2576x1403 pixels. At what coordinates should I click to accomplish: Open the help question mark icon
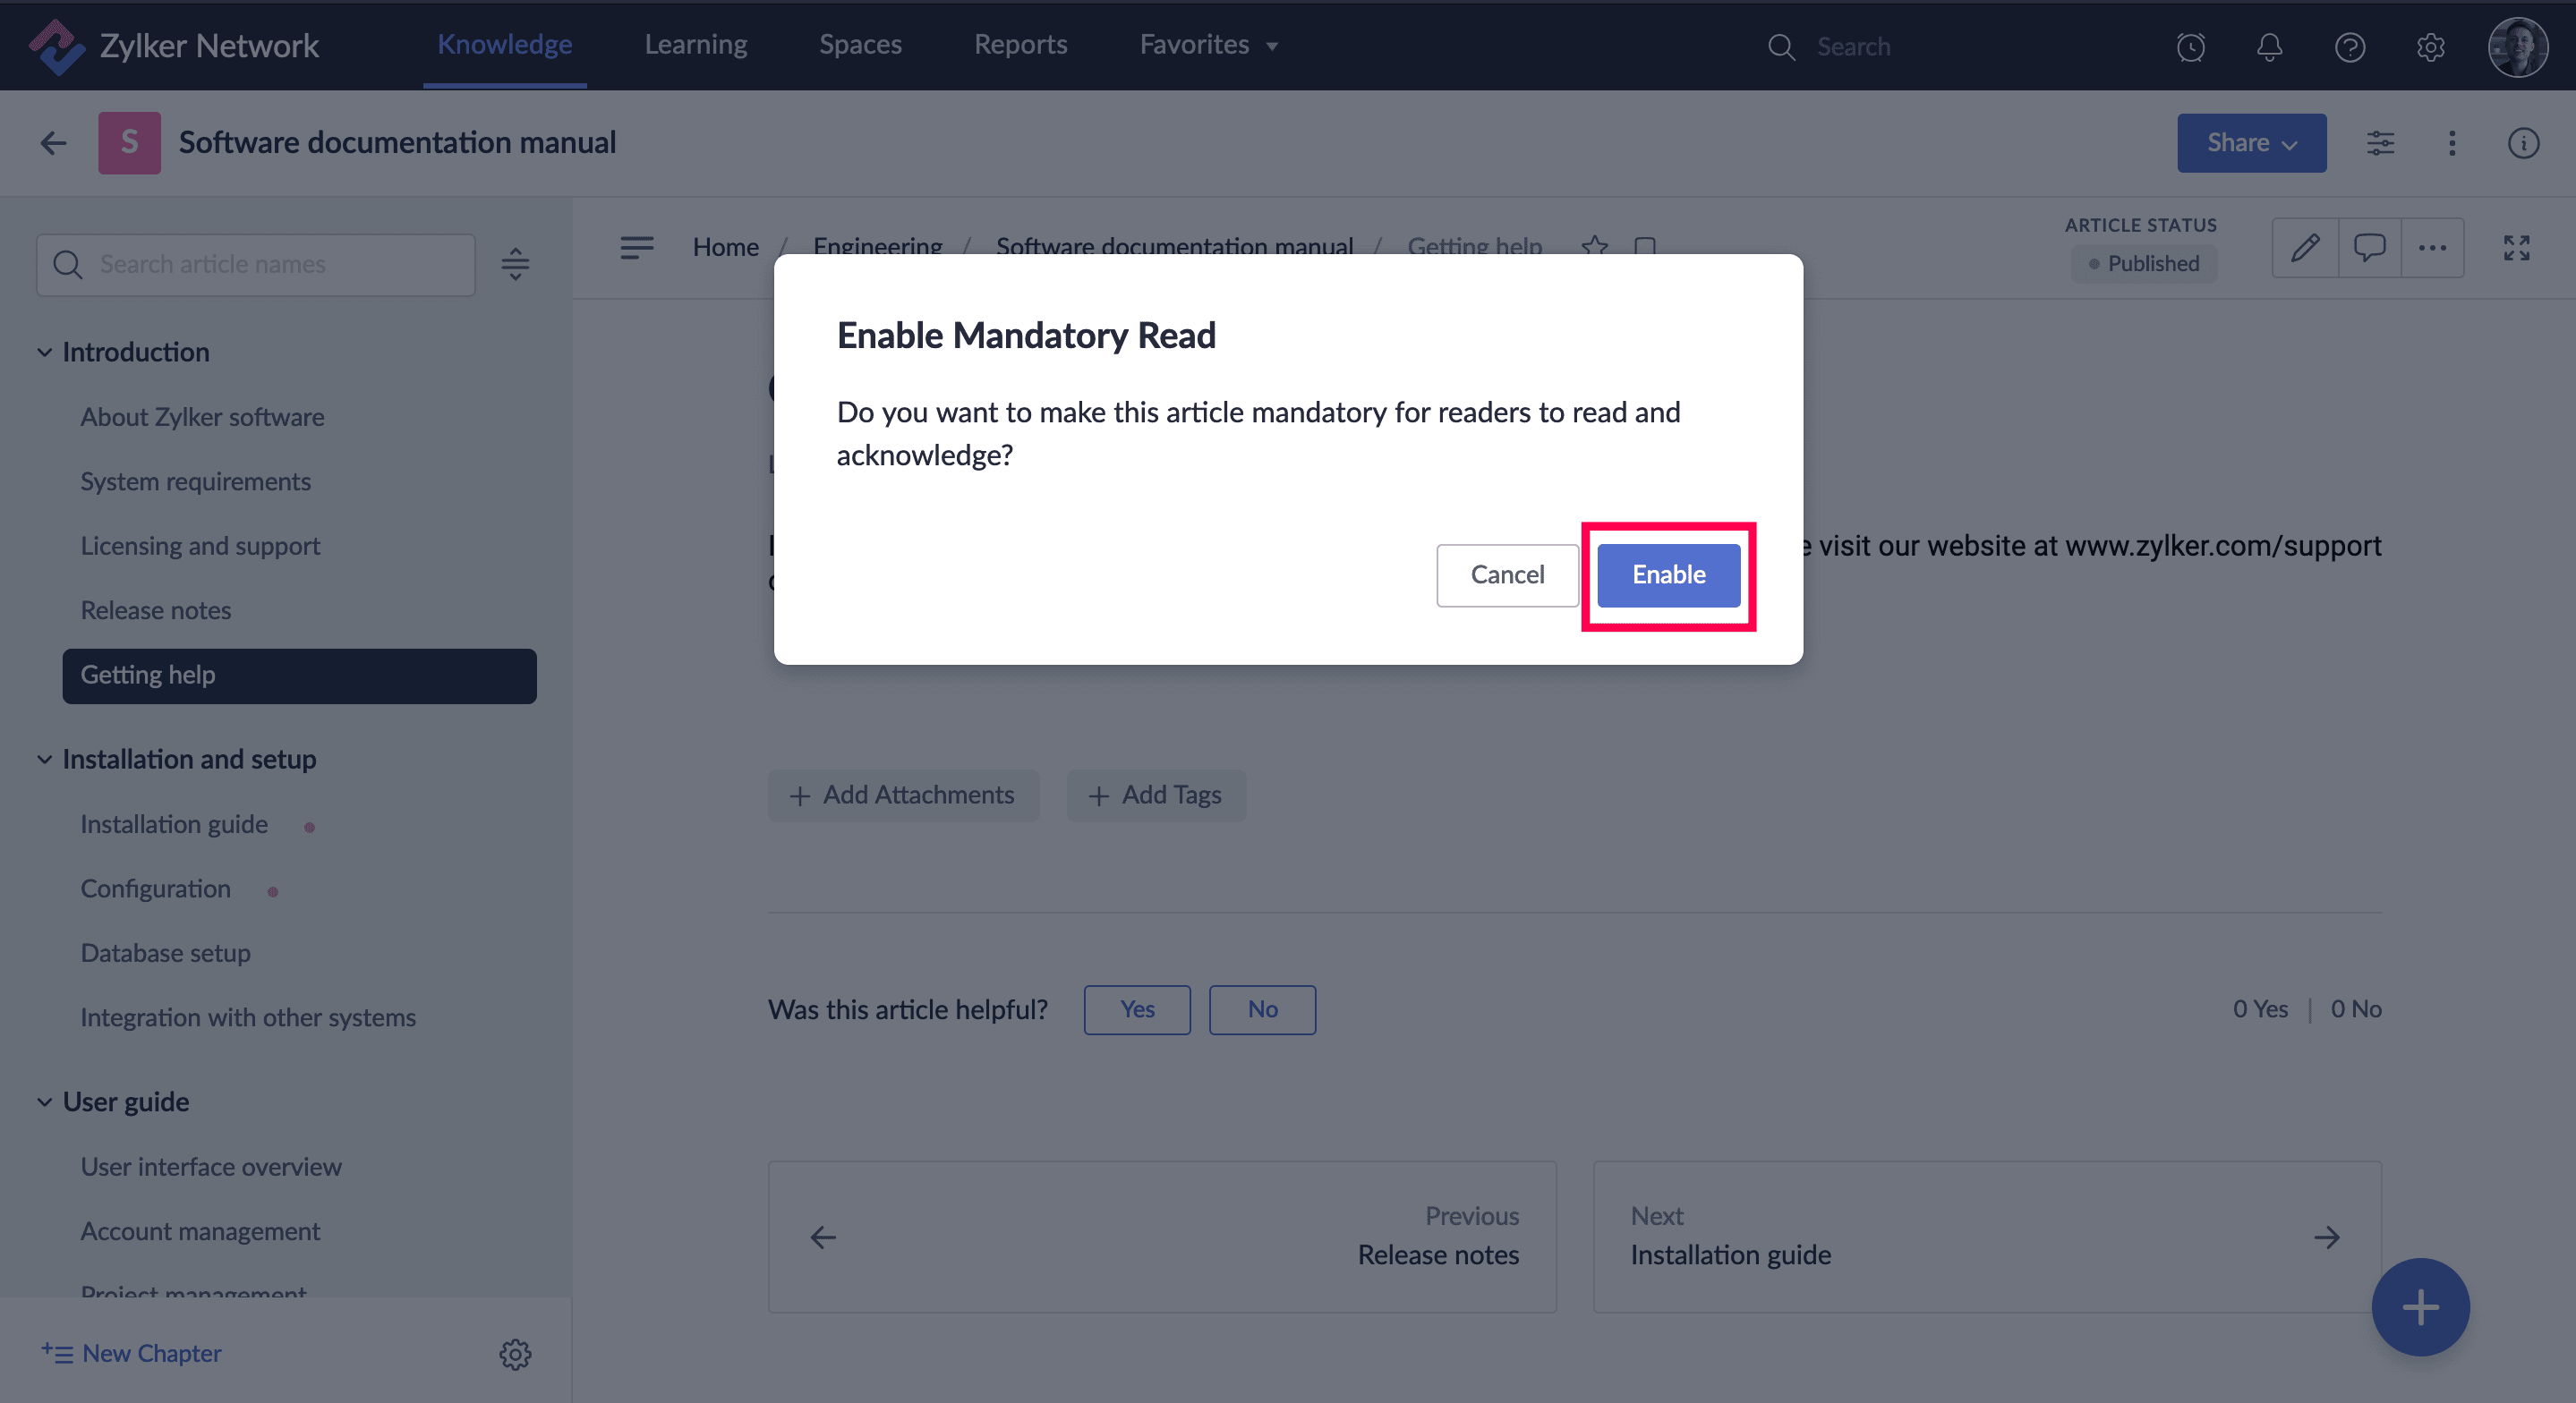(x=2349, y=47)
